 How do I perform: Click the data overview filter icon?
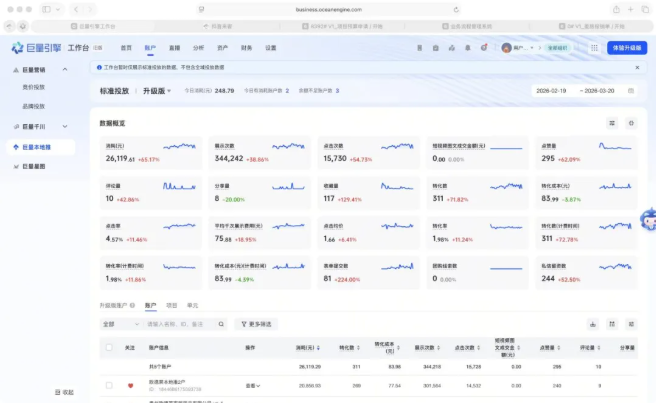[612, 123]
